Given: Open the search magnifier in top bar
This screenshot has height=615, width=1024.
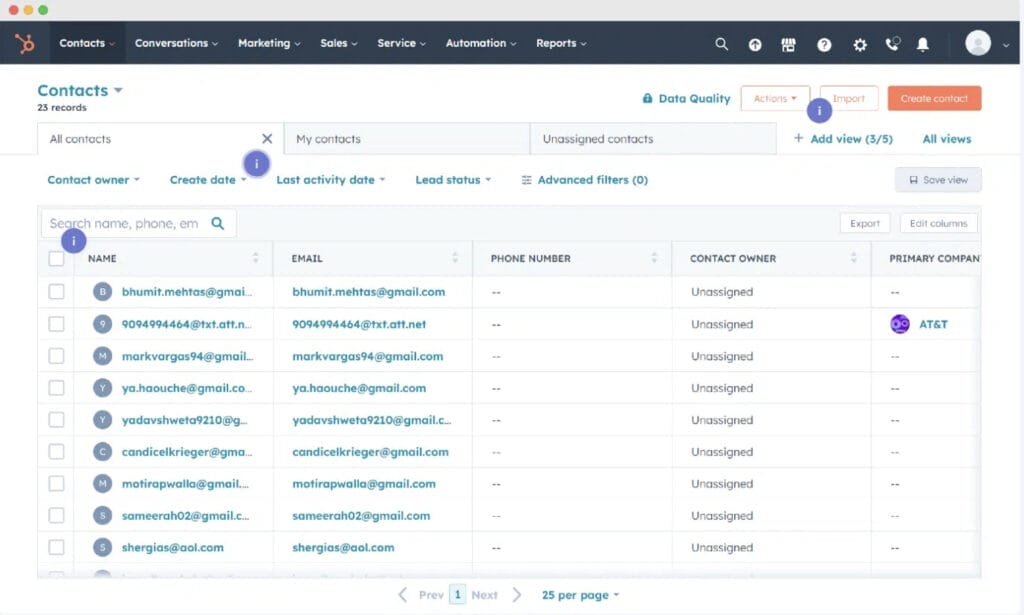Looking at the screenshot, I should coord(721,44).
